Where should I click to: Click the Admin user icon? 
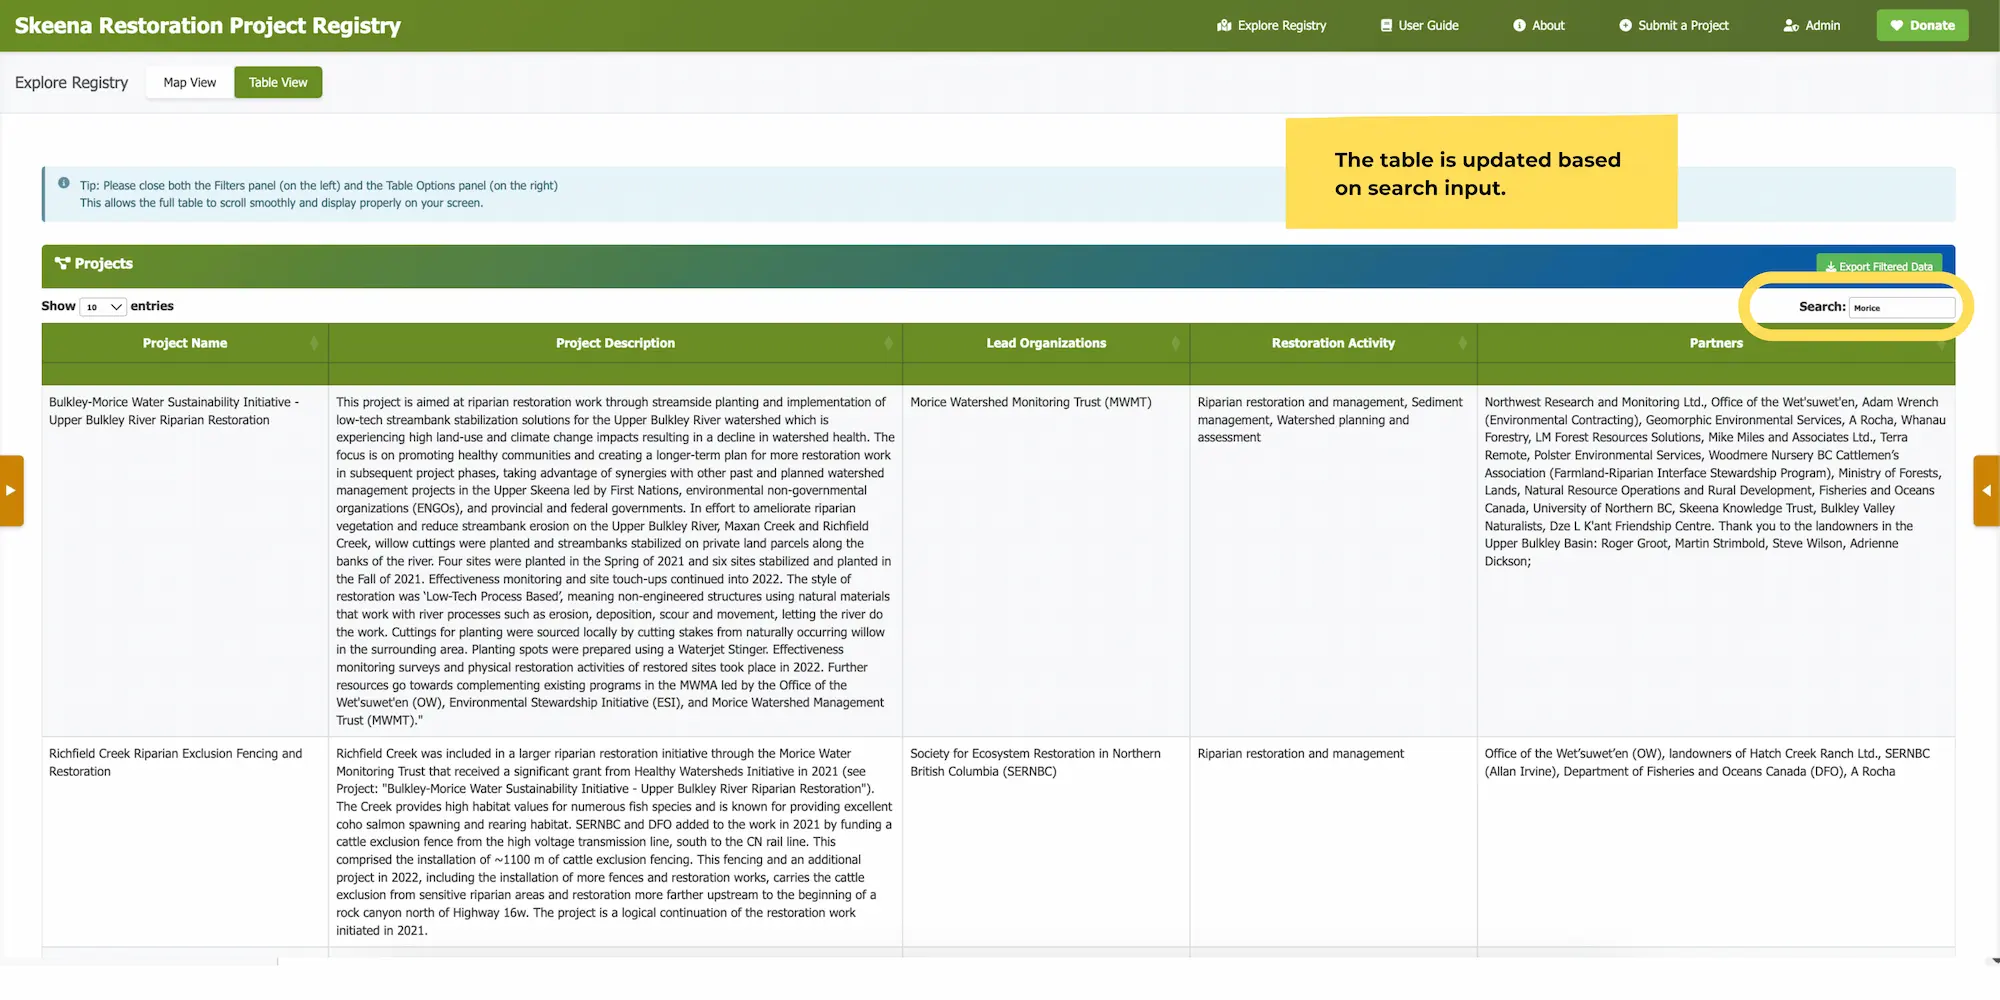tap(1791, 26)
